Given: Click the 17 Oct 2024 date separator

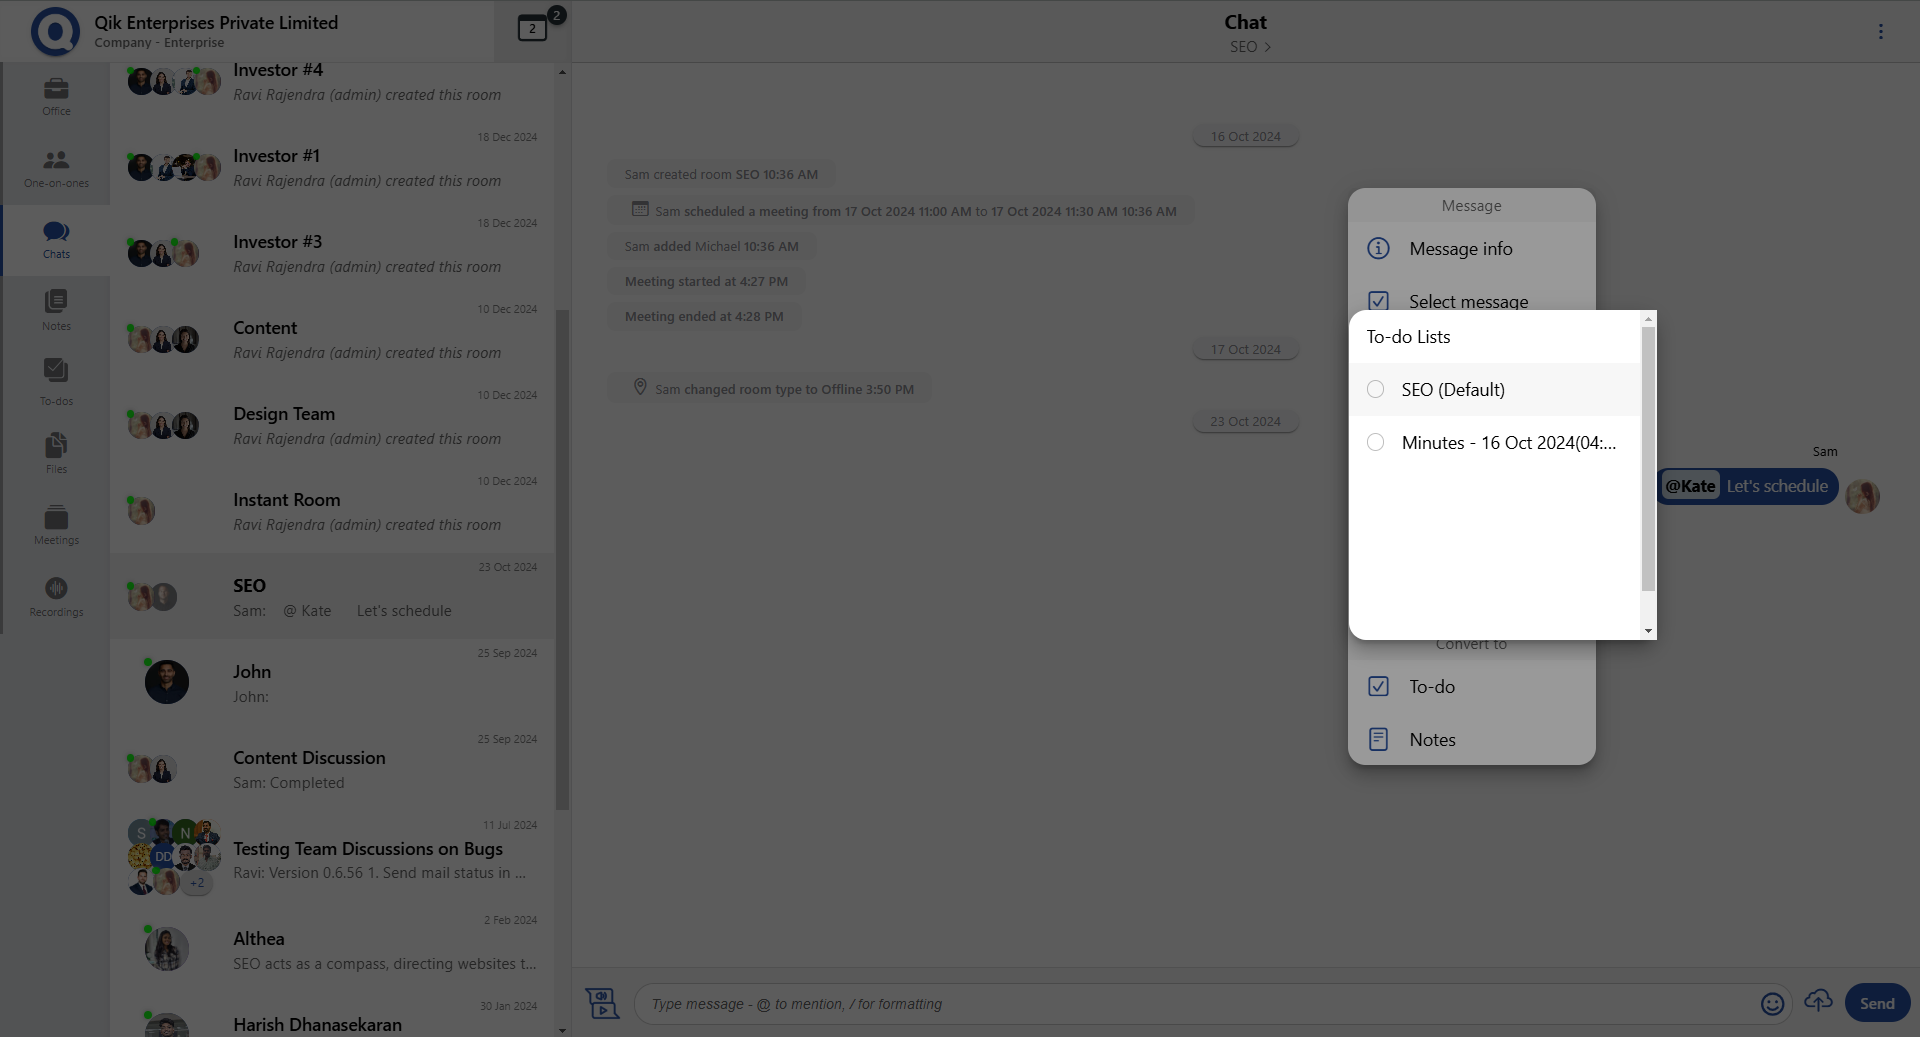Looking at the screenshot, I should (1245, 349).
